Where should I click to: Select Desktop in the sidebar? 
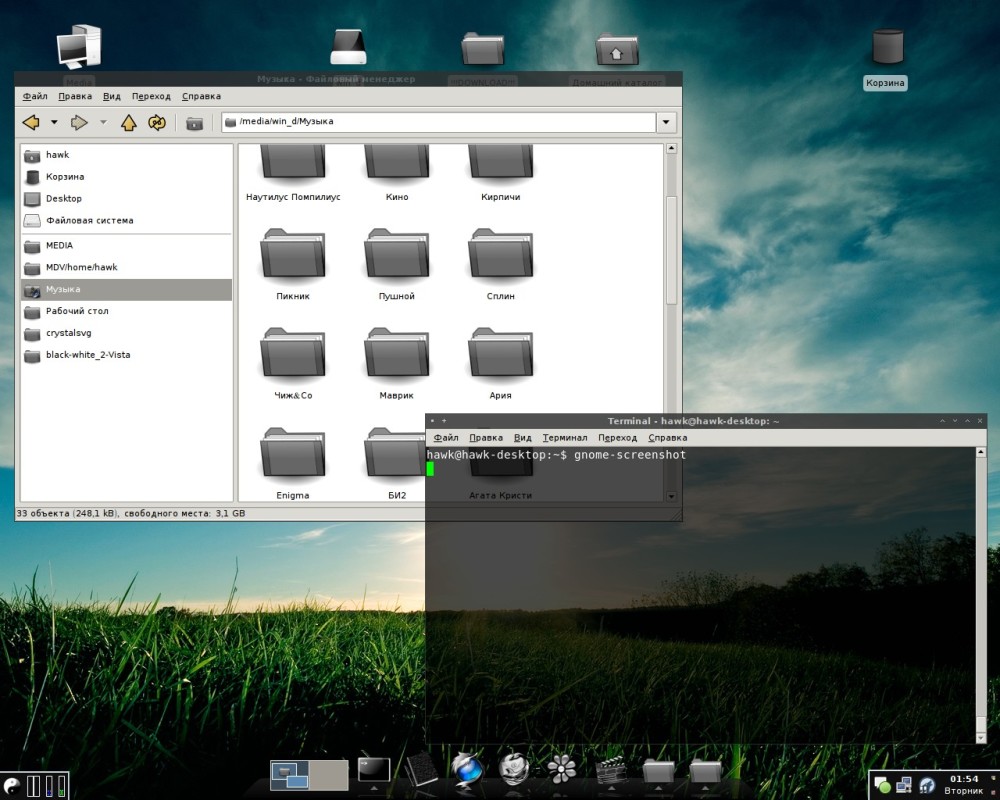tap(126, 198)
